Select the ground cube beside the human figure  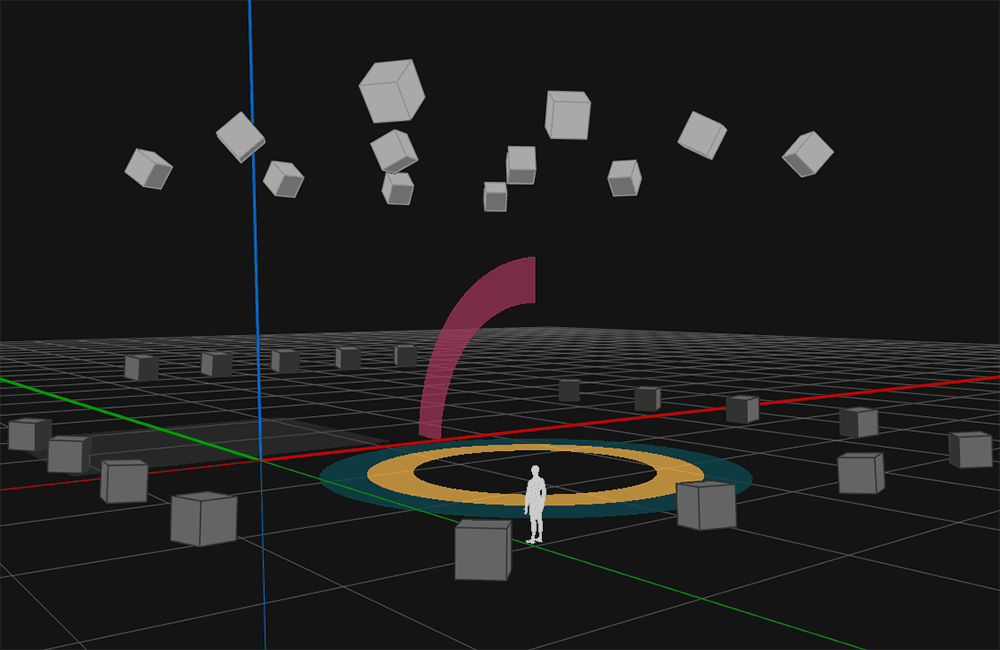483,550
